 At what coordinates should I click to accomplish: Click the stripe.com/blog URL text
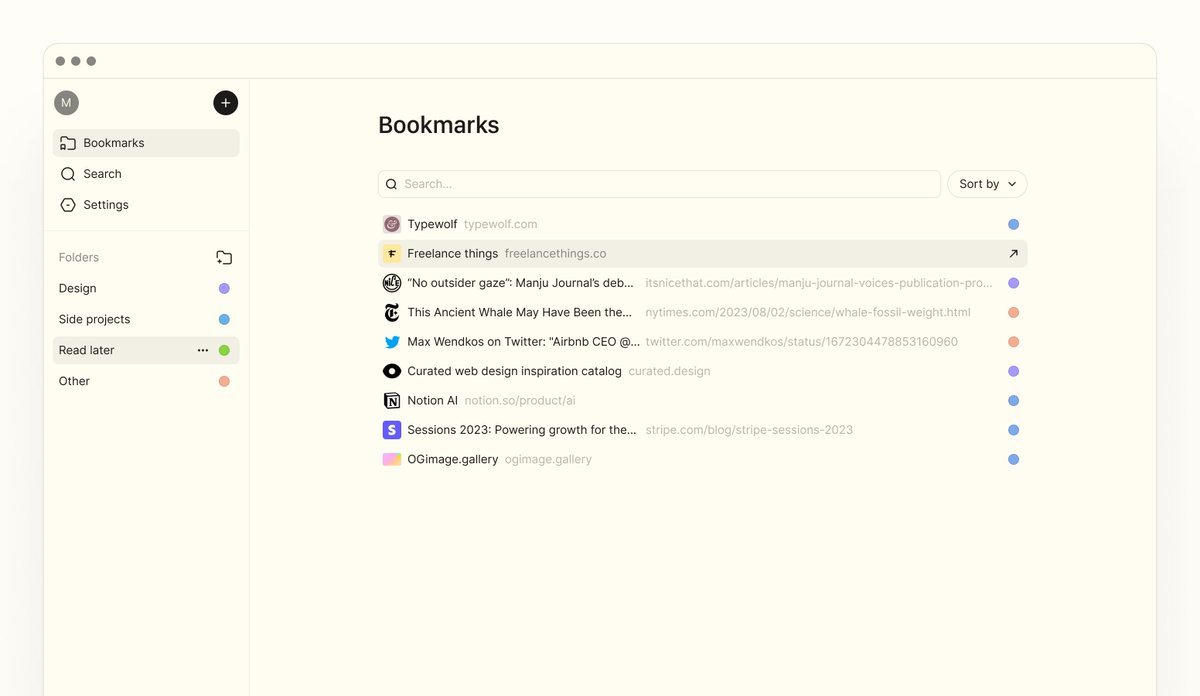coord(748,430)
